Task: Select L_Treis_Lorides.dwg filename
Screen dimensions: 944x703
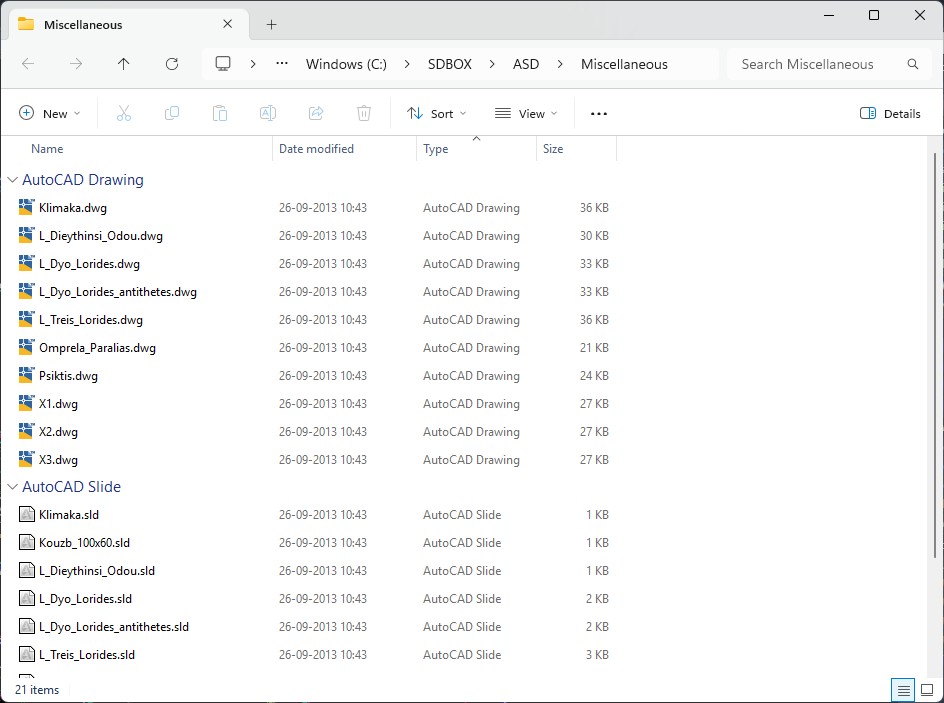Action: click(x=90, y=320)
